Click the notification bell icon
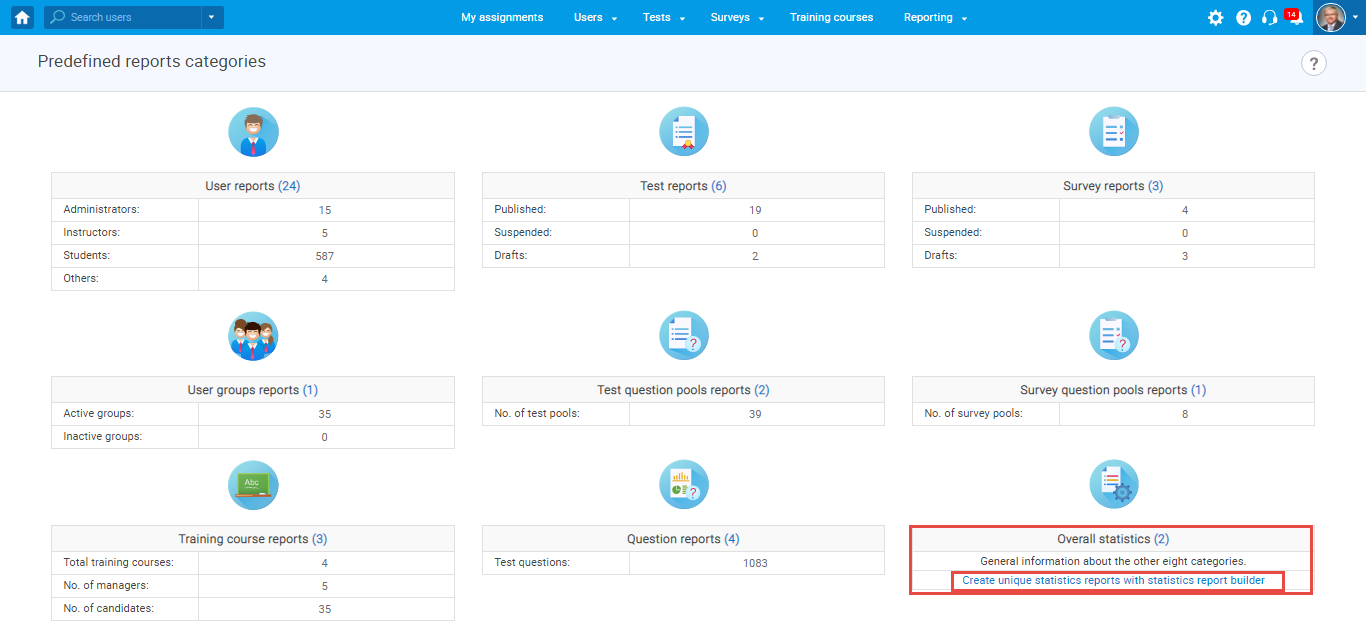 click(x=1295, y=18)
